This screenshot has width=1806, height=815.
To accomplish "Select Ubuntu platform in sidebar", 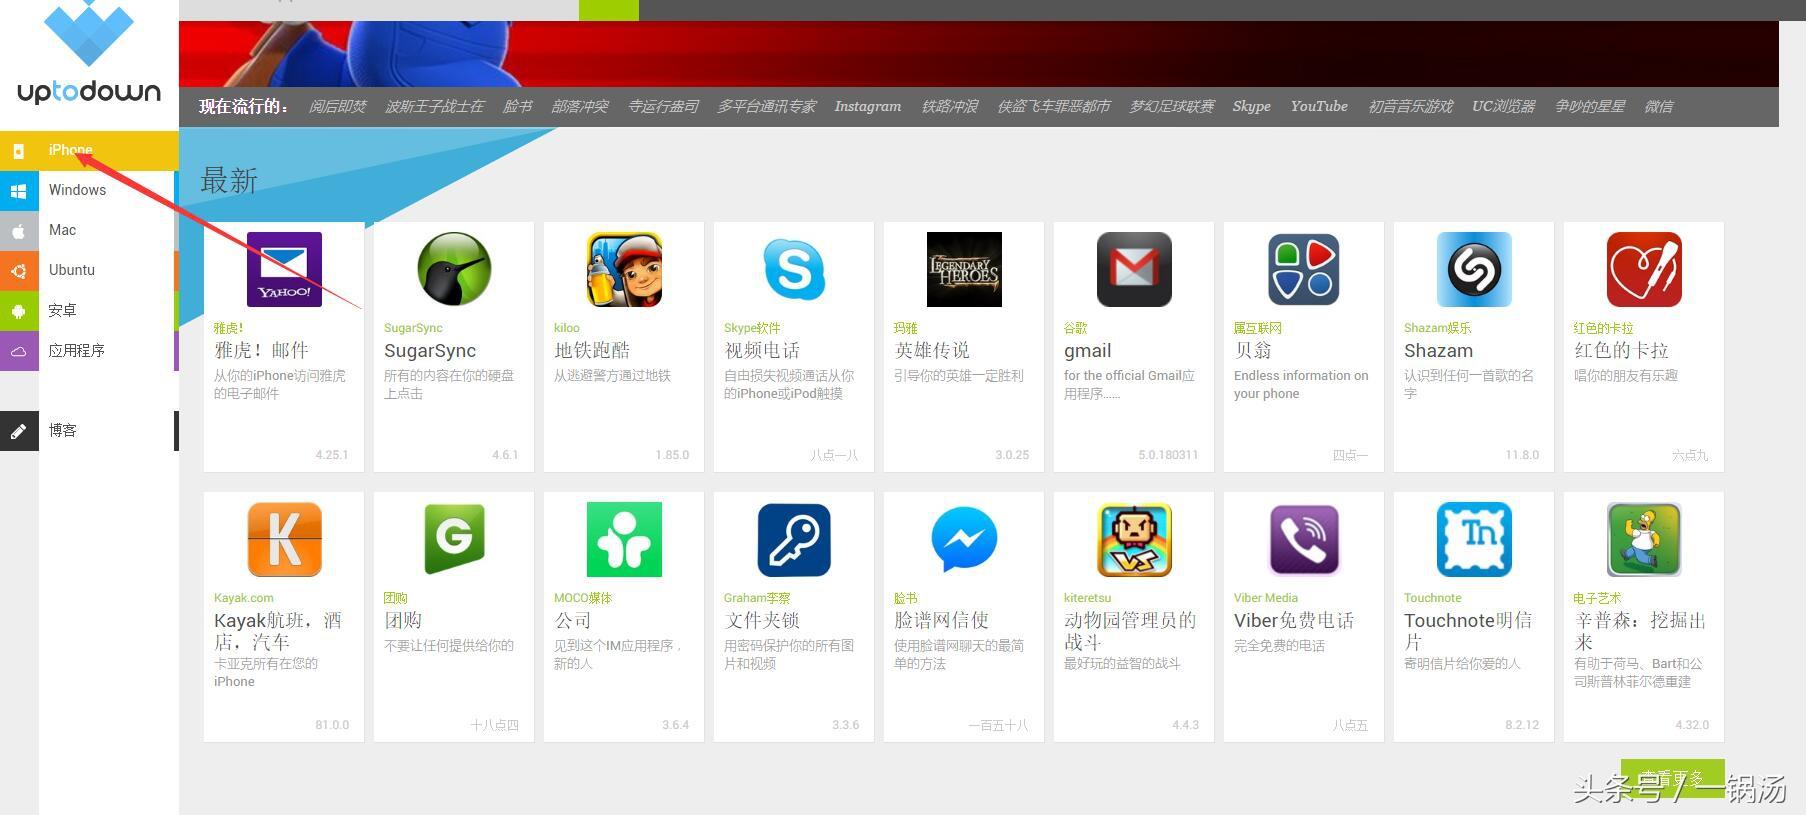I will coord(72,270).
